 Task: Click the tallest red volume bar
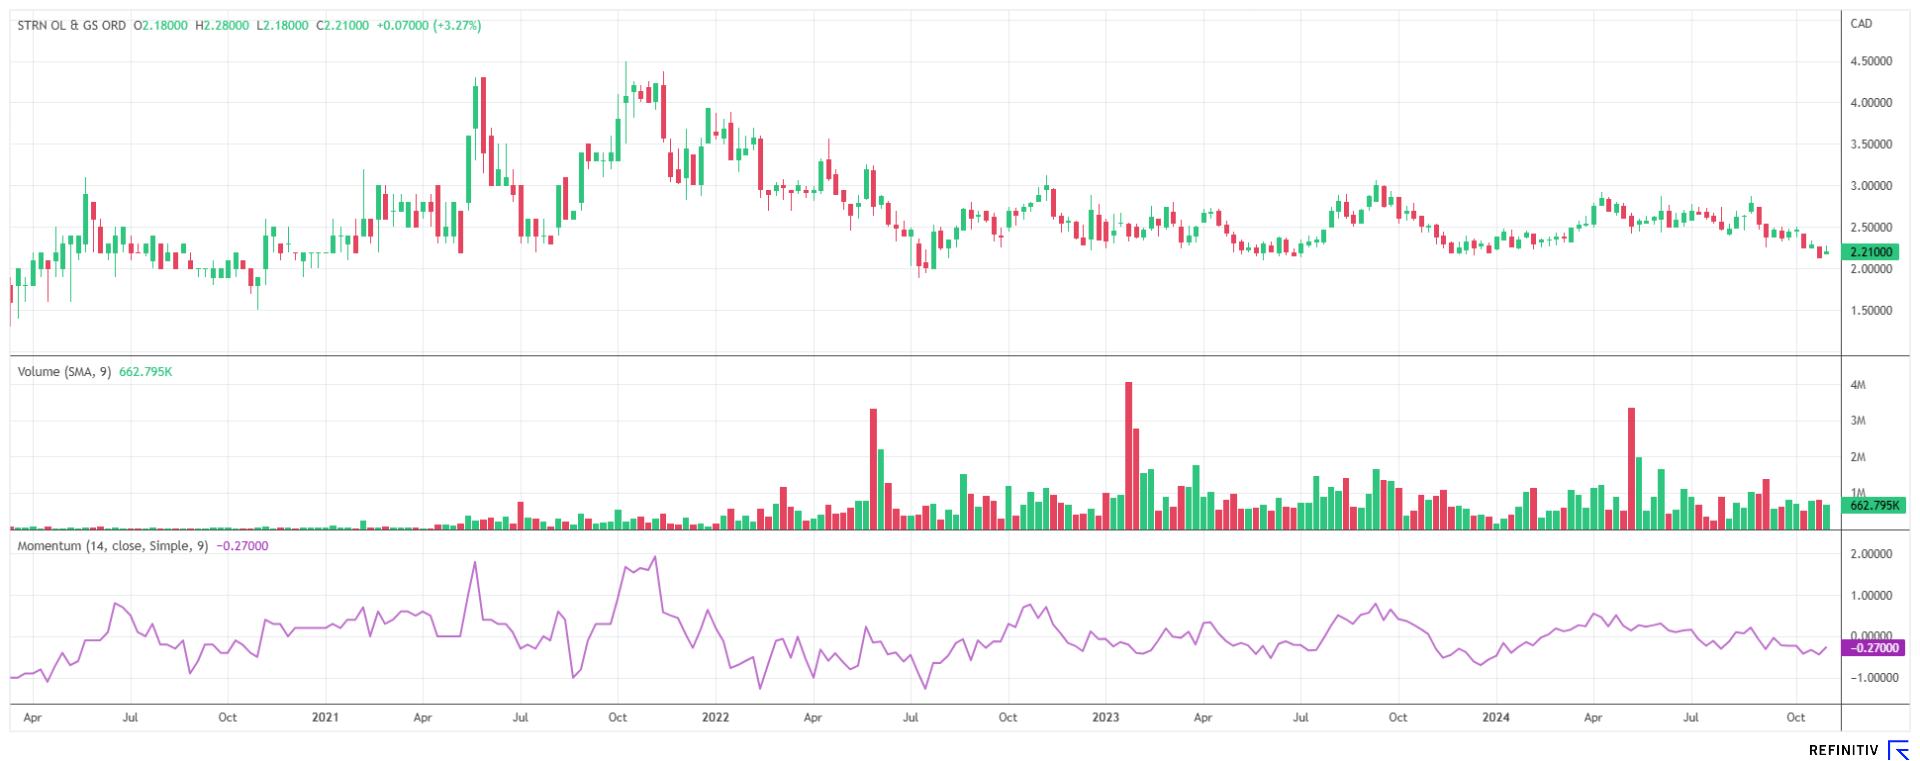1129,455
